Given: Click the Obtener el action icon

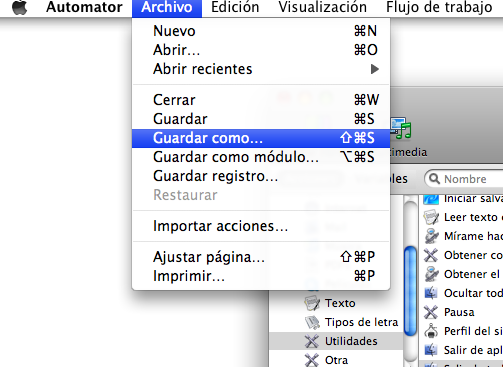Looking at the screenshot, I should pyautogui.click(x=431, y=274).
